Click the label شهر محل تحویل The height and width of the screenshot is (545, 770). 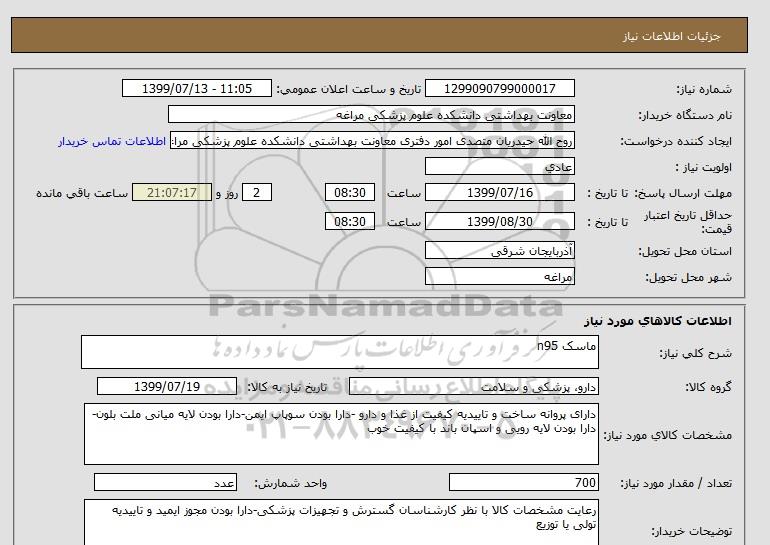pyautogui.click(x=688, y=277)
